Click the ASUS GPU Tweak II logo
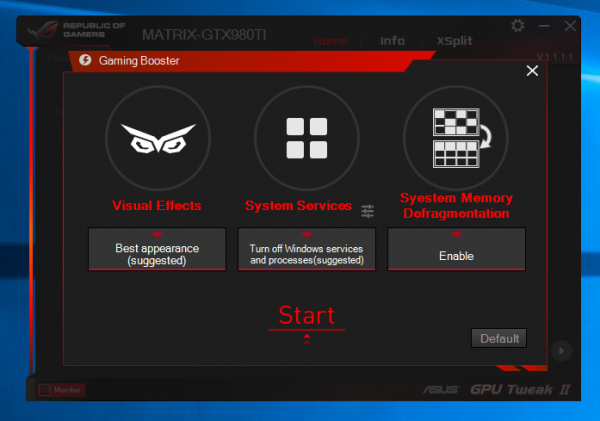Viewport: 600px width, 421px height. [496, 390]
